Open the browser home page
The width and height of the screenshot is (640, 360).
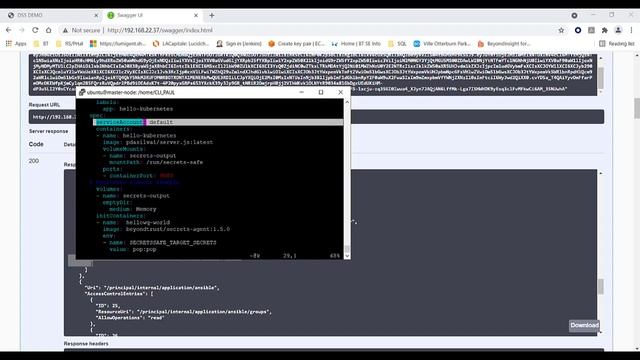pos(49,30)
